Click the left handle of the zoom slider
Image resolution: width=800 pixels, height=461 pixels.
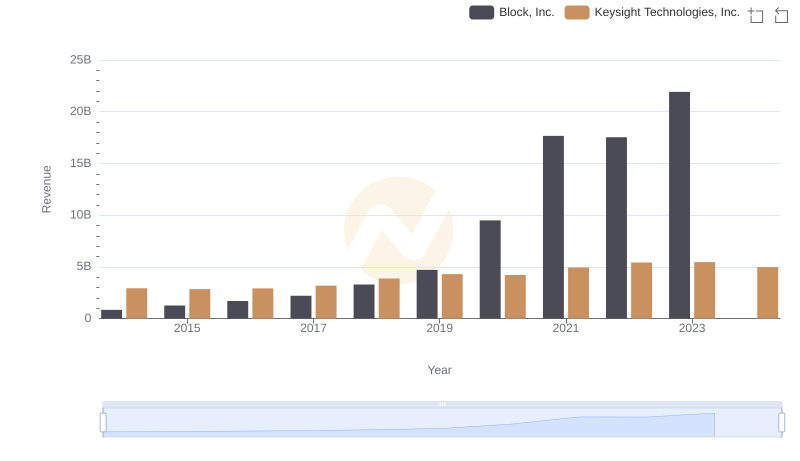(103, 423)
